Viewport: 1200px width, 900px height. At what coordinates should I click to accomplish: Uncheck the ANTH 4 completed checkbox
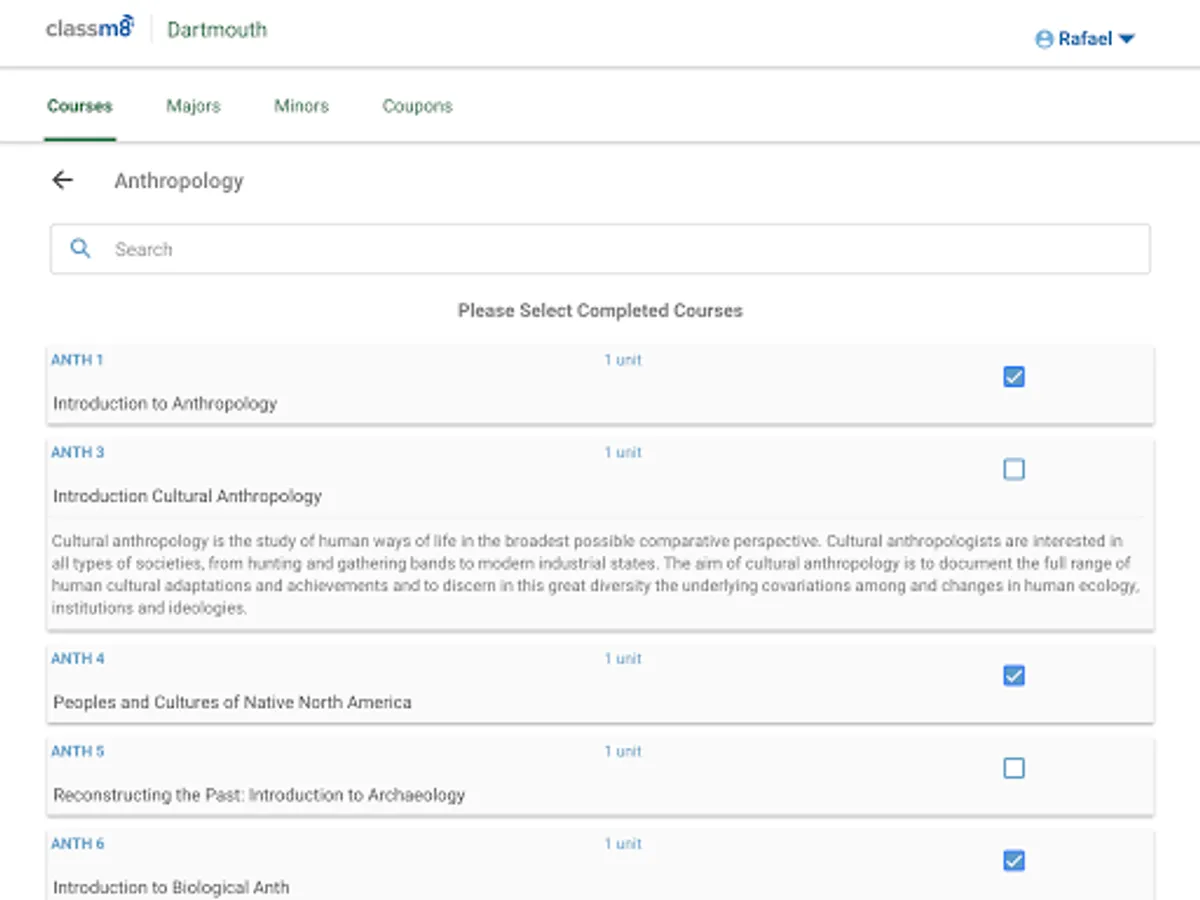(1013, 676)
